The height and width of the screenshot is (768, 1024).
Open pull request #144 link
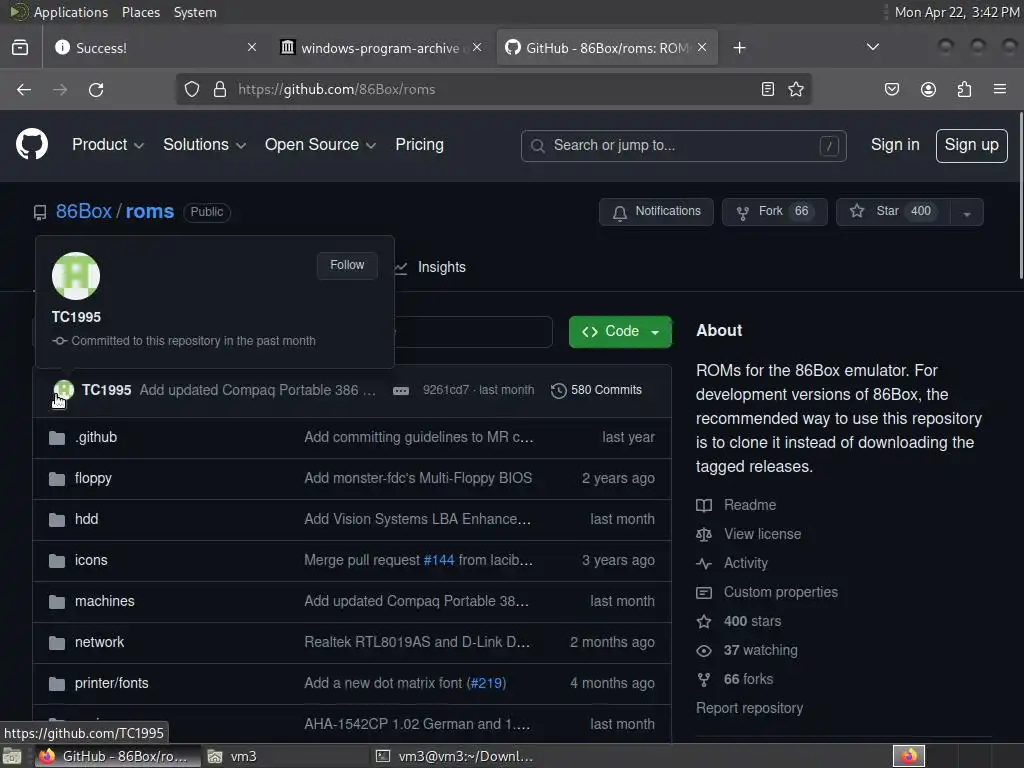point(439,560)
